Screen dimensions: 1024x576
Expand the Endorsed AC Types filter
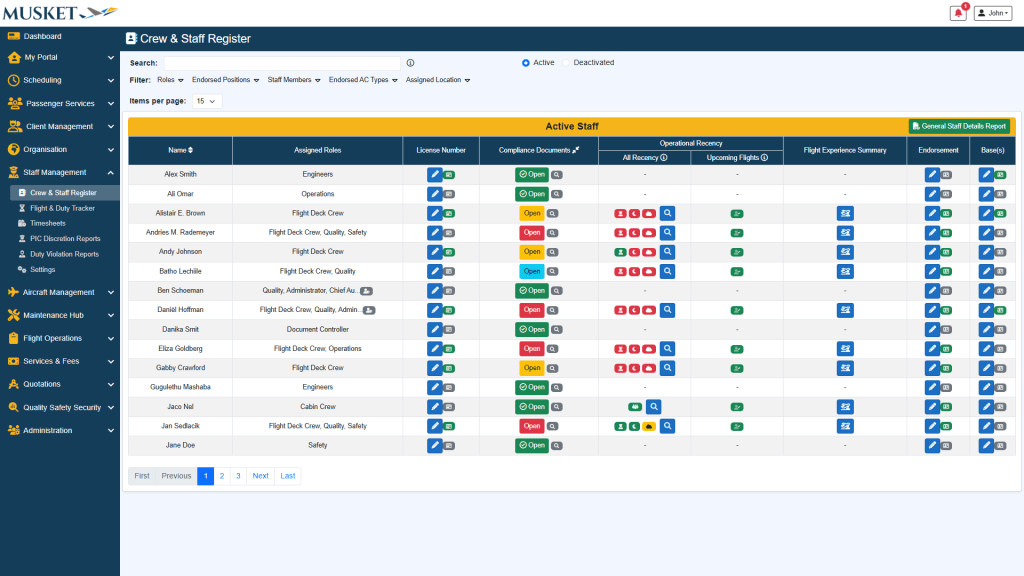coord(362,80)
